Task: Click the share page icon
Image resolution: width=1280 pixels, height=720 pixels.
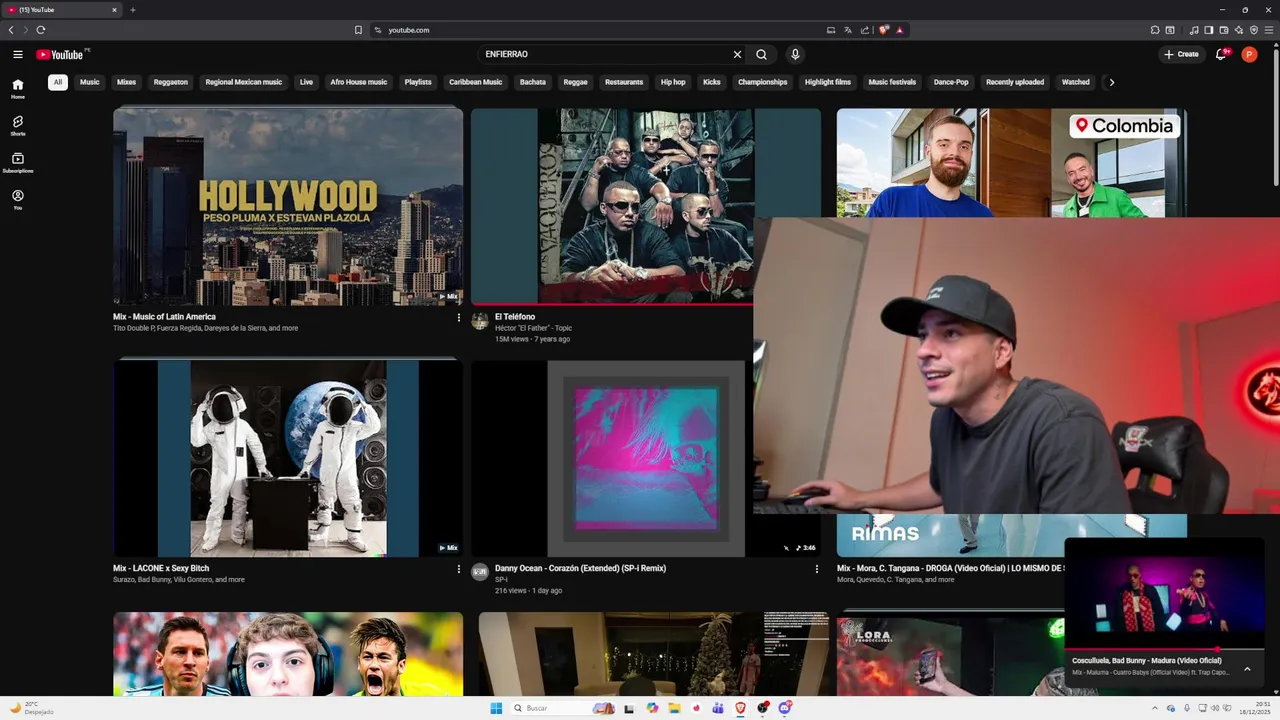Action: (865, 30)
